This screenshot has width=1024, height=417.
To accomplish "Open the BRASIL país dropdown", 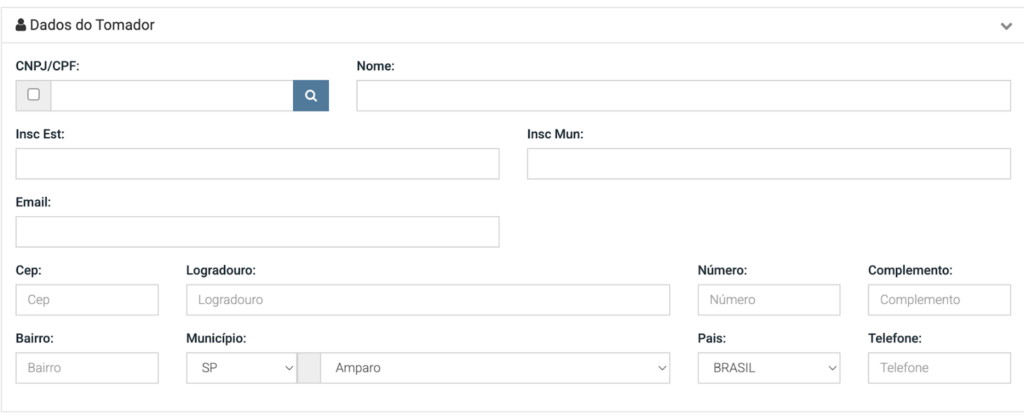I will coord(768,368).
